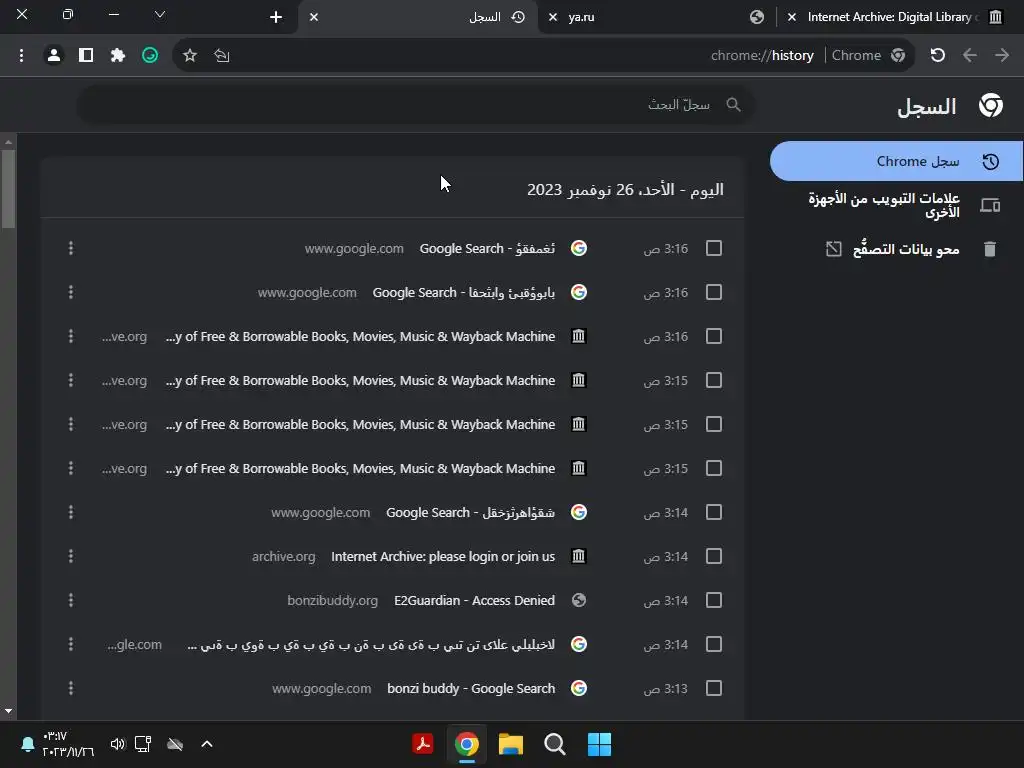Close the السجل history tab
Image resolution: width=1024 pixels, height=768 pixels.
tap(314, 17)
